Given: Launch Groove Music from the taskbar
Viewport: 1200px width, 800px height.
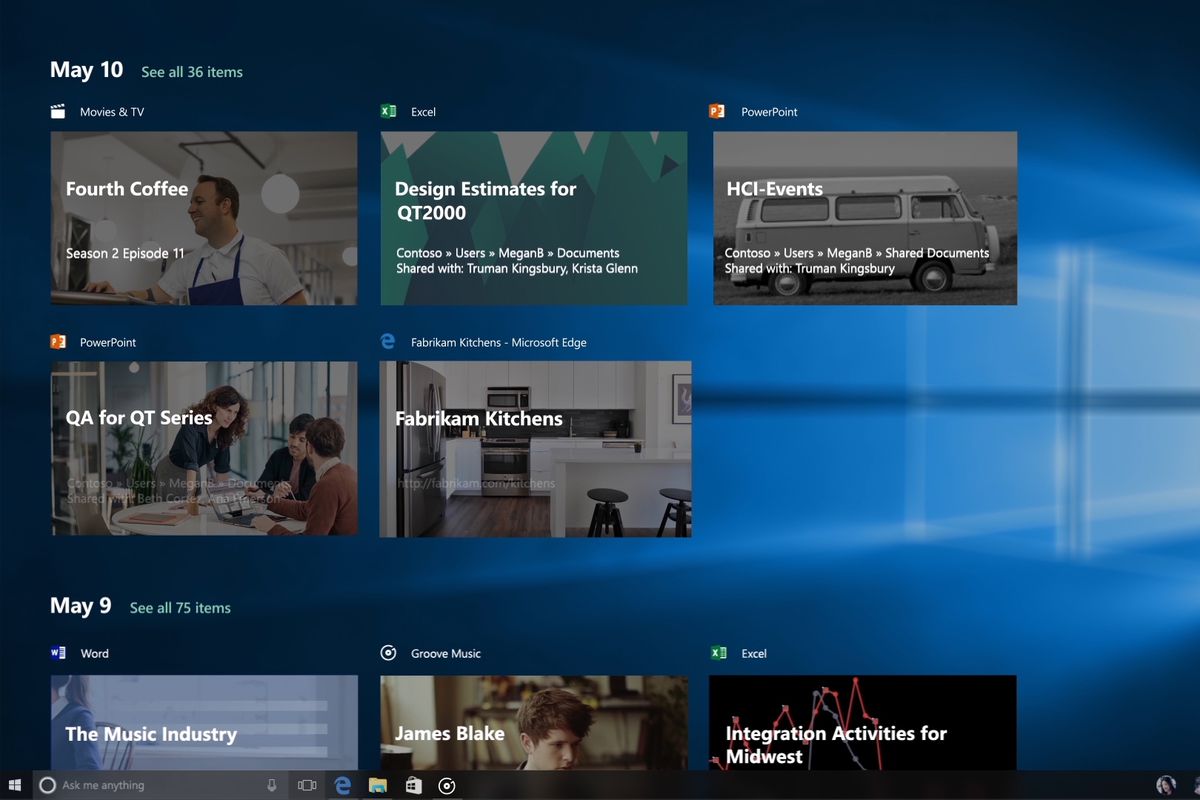Looking at the screenshot, I should click(x=447, y=786).
